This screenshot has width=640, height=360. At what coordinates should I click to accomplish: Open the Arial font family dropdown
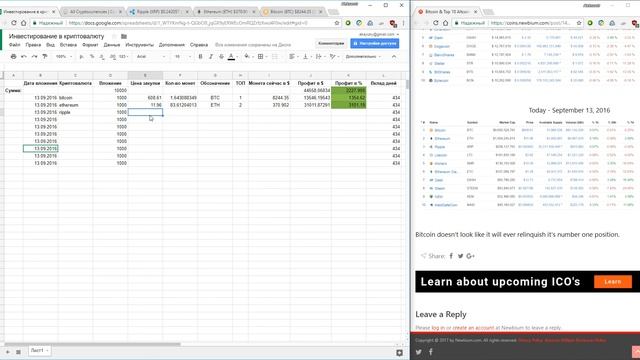tap(151, 56)
